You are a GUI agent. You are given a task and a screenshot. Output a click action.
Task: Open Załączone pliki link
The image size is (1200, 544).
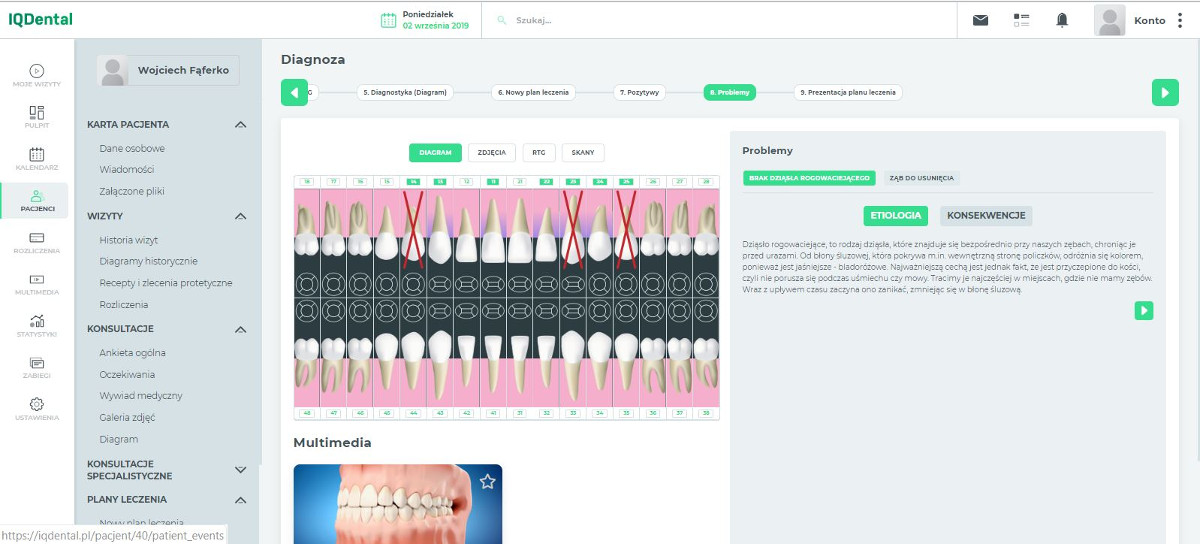pos(132,191)
